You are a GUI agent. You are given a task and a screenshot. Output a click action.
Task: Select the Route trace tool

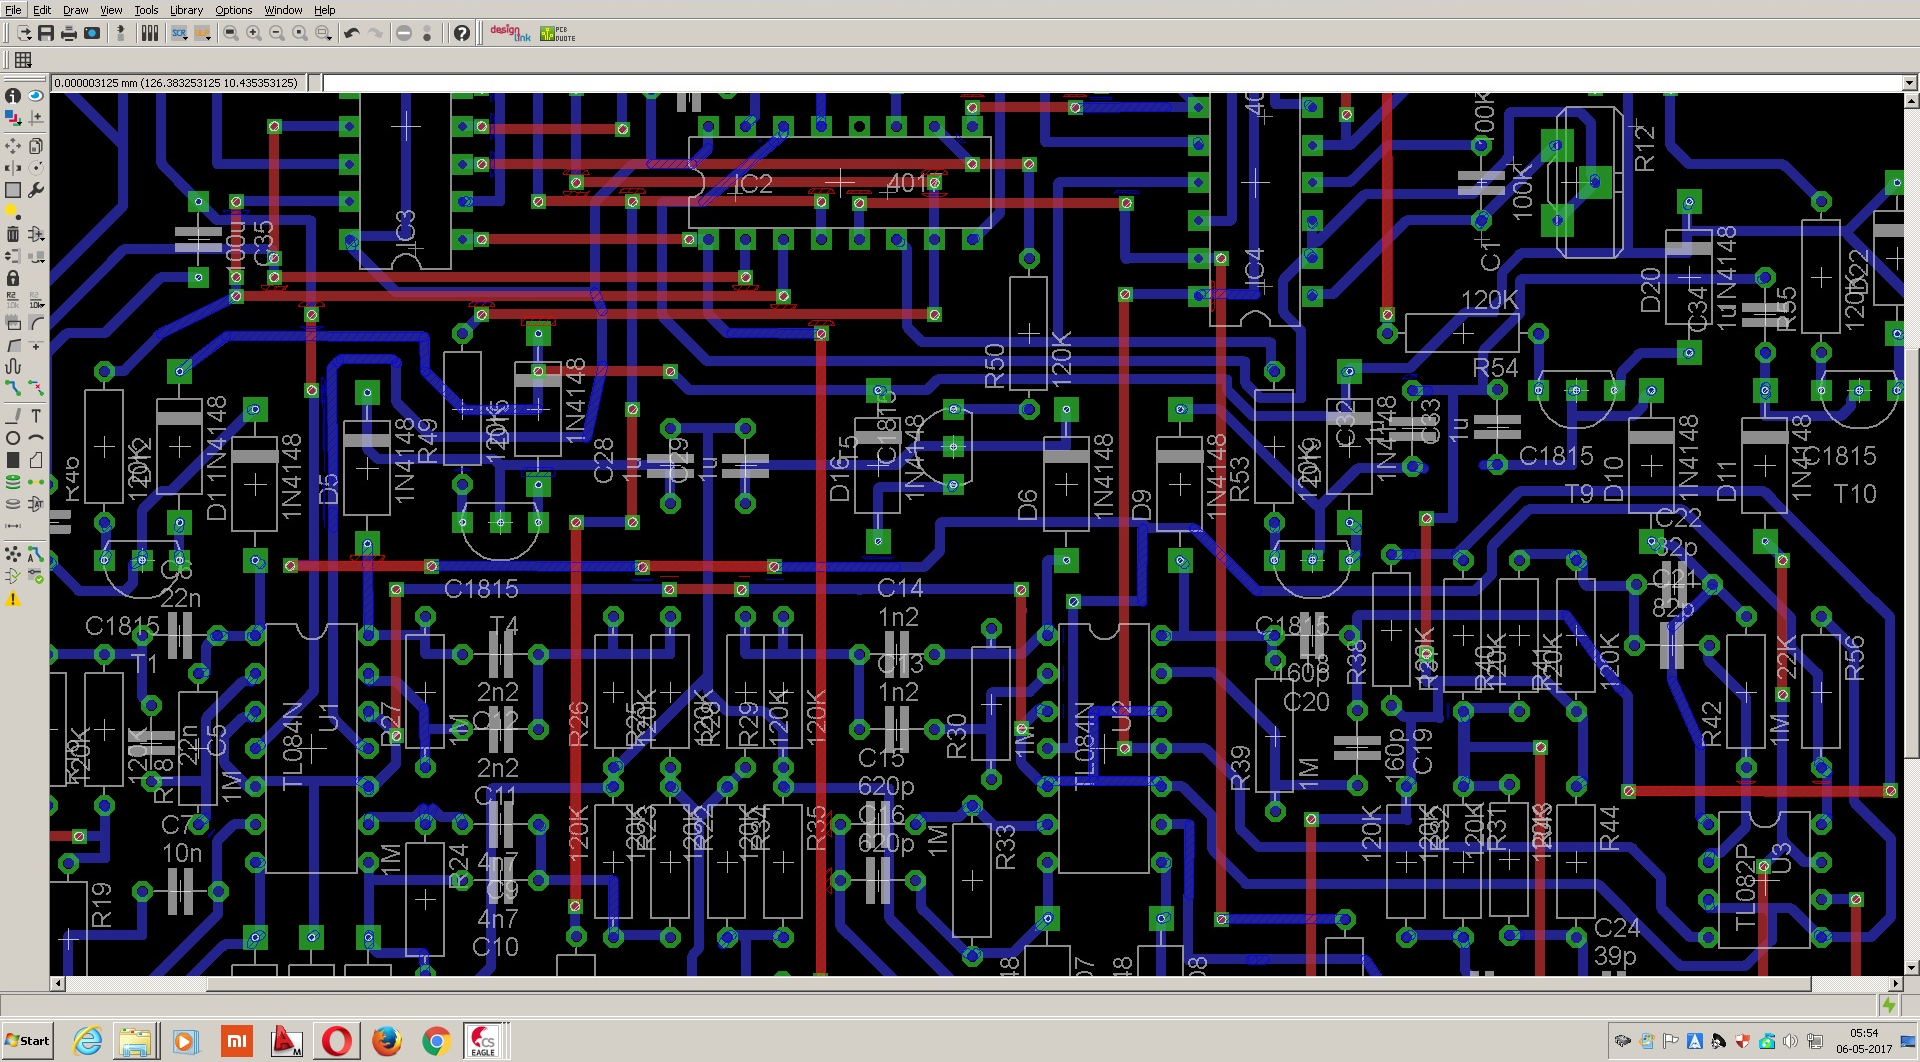tap(13, 388)
